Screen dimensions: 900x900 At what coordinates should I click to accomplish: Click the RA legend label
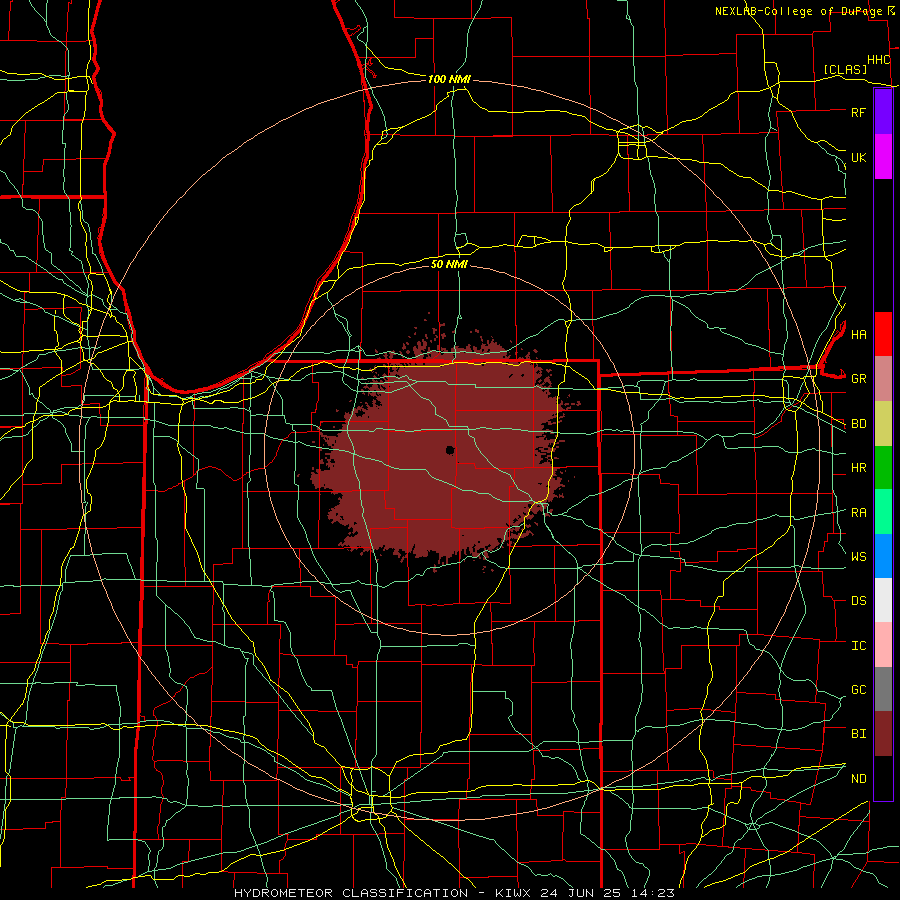tap(858, 513)
